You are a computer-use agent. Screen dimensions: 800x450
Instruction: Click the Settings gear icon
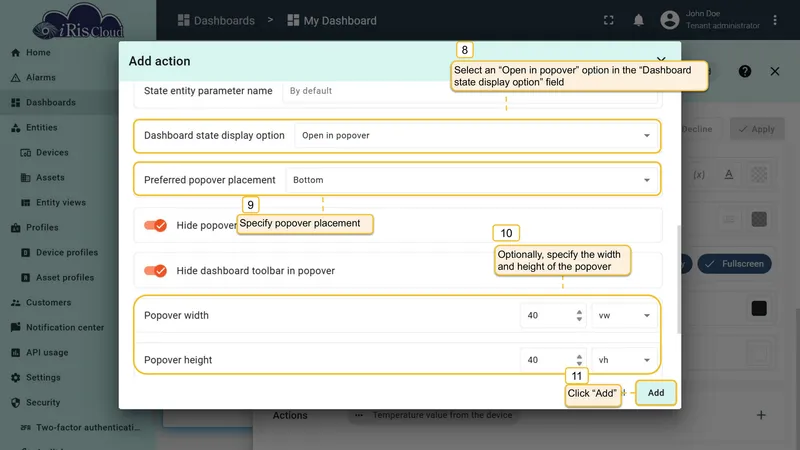[15, 378]
